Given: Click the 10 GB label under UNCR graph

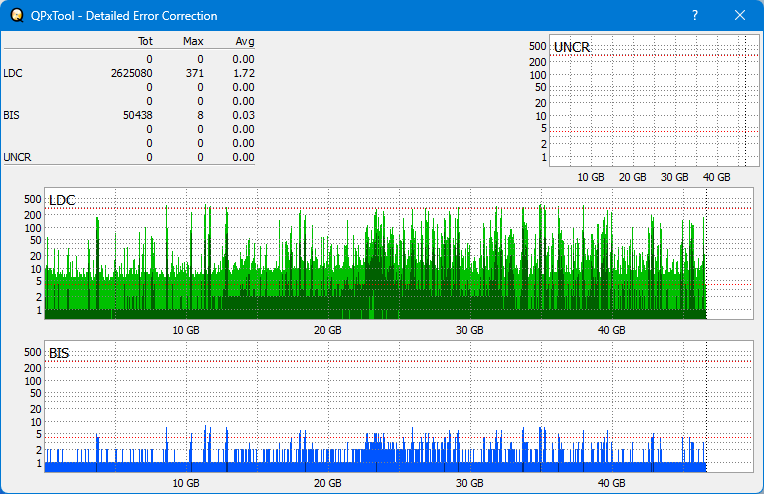Looking at the screenshot, I should (591, 177).
